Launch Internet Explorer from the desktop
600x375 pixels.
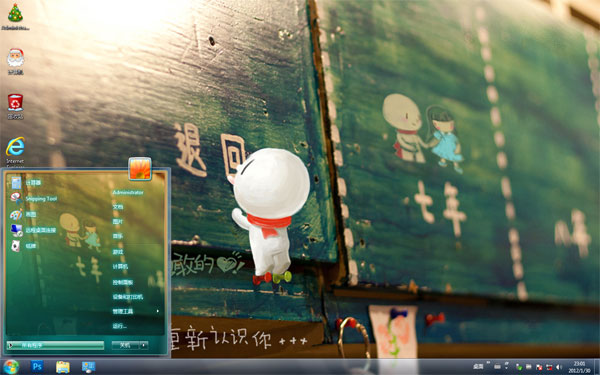[x=15, y=152]
